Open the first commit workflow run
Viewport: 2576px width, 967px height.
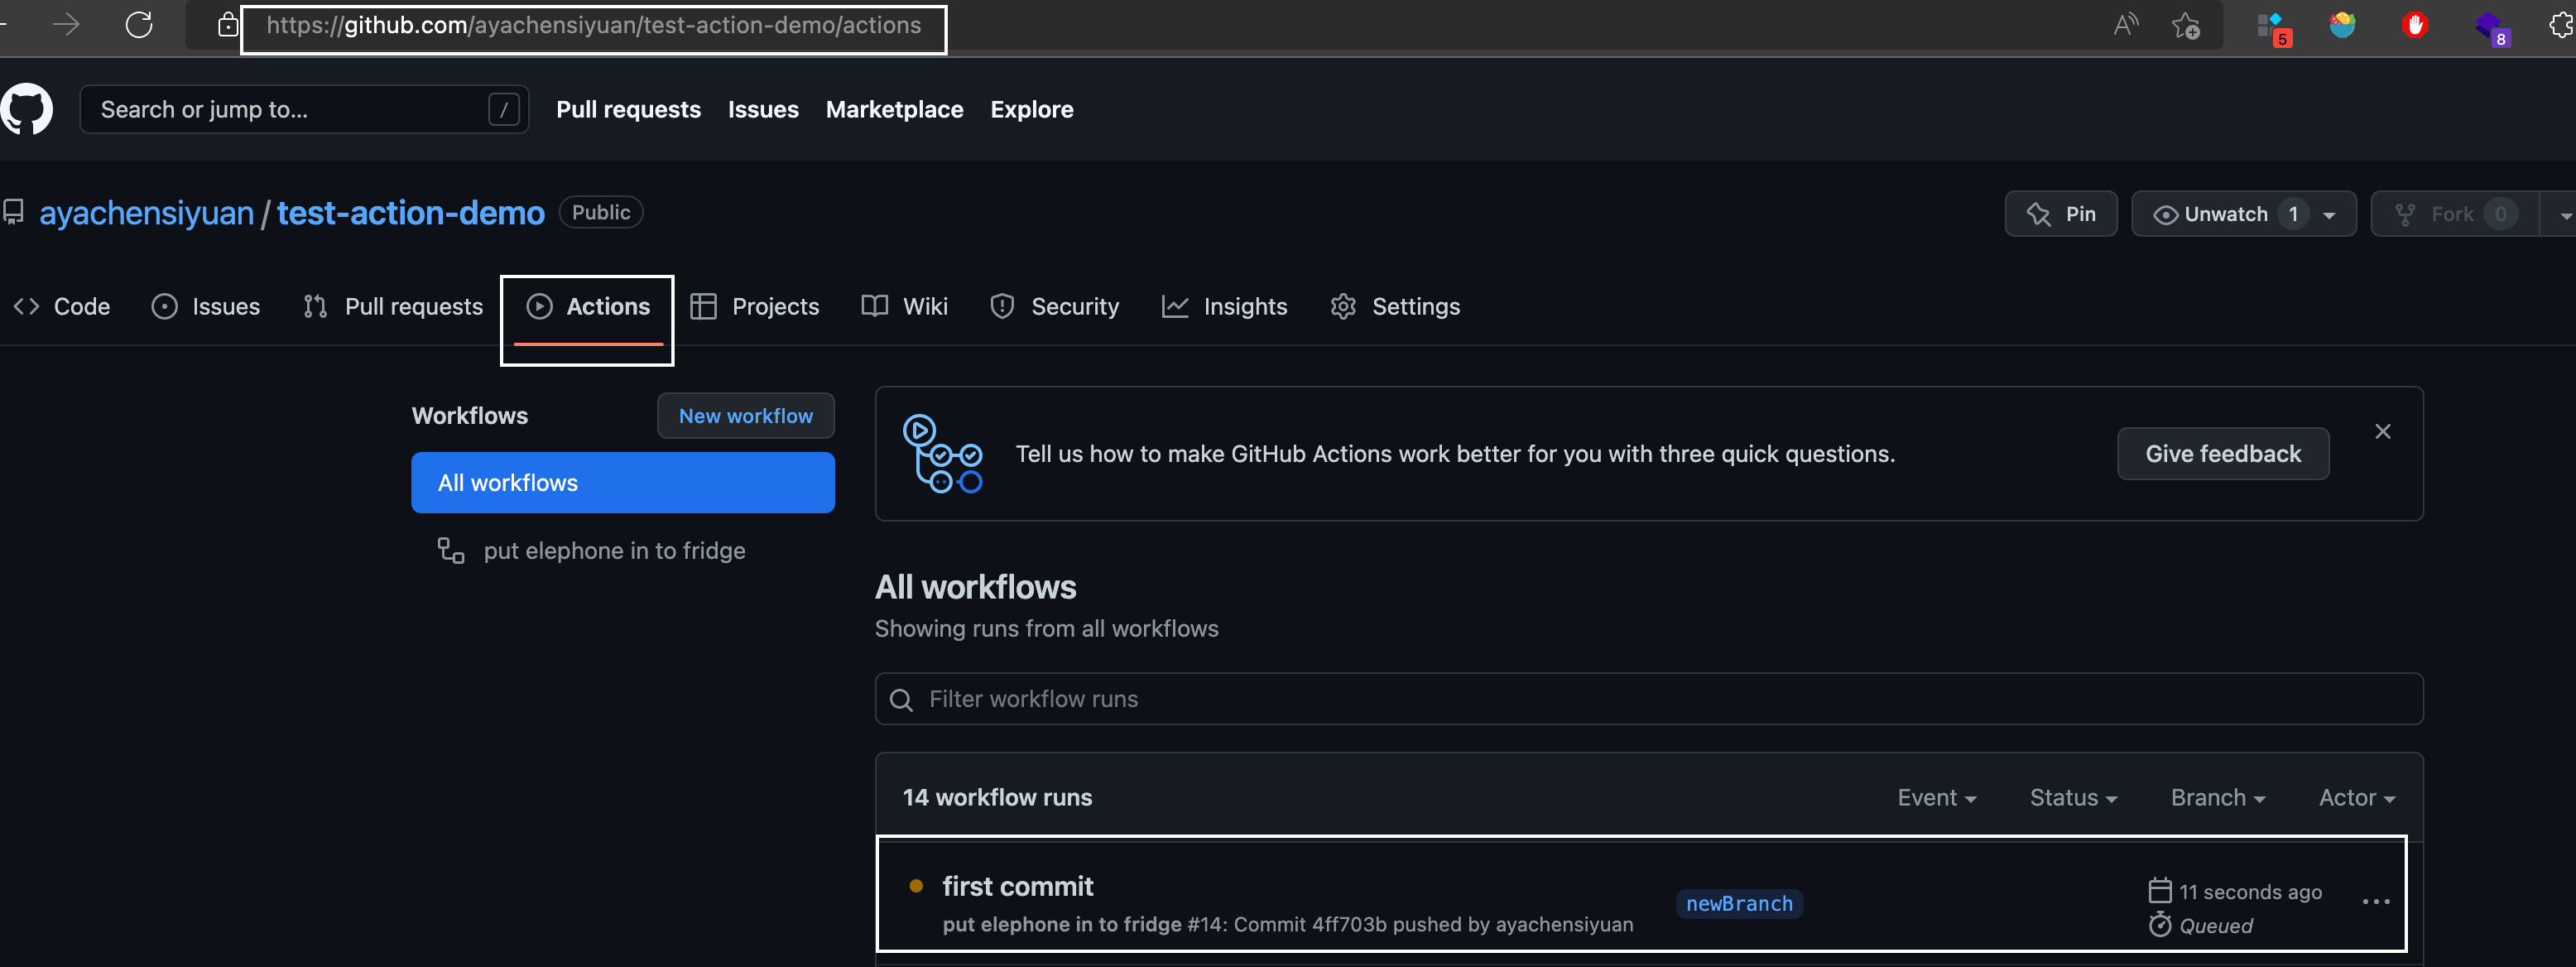(1017, 886)
